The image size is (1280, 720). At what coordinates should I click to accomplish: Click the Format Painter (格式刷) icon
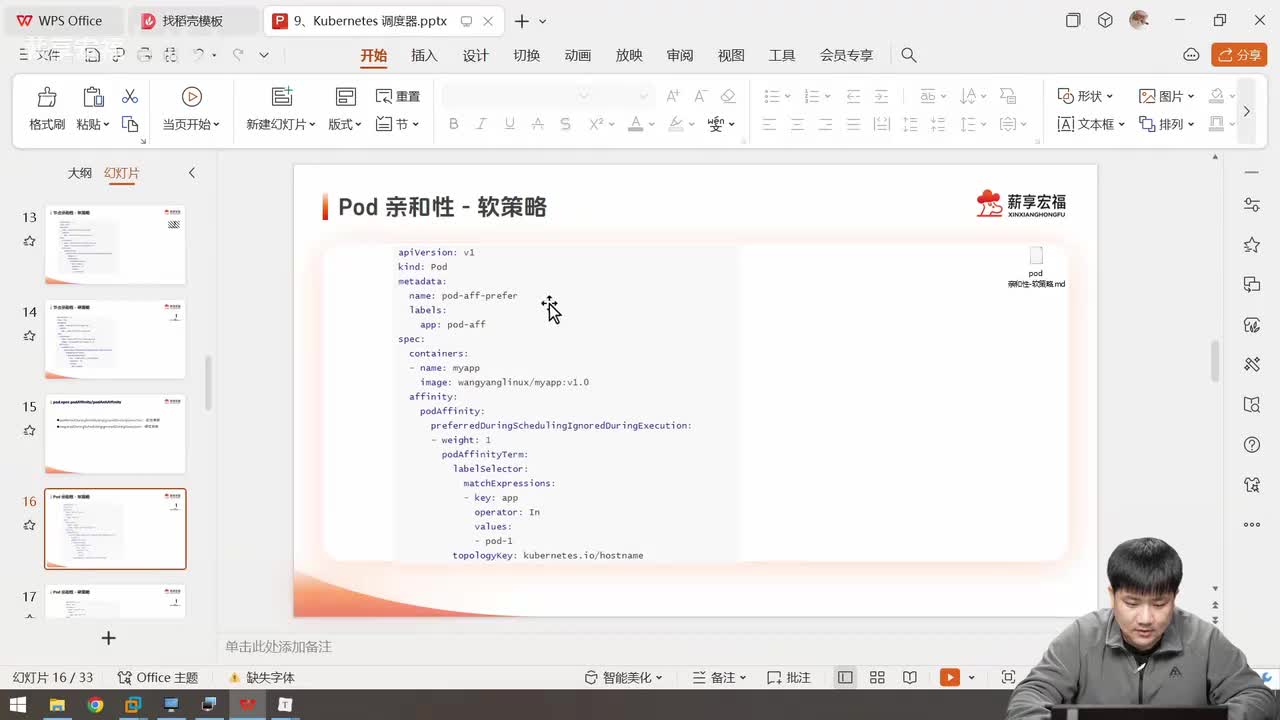click(x=46, y=97)
